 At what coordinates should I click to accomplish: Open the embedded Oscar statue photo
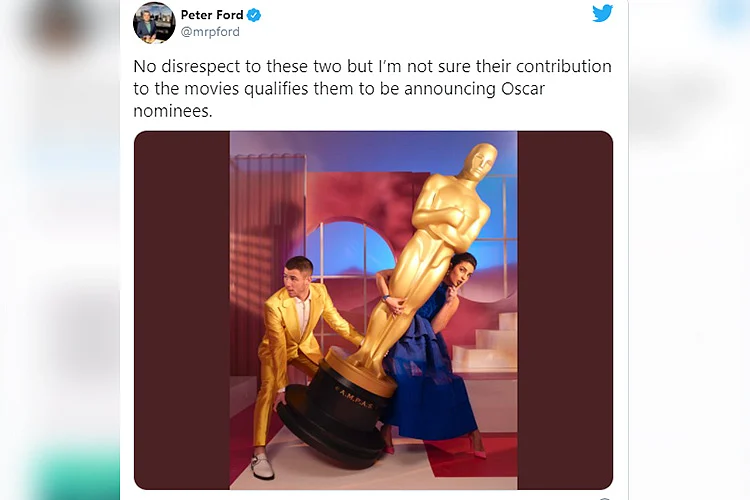pos(373,310)
